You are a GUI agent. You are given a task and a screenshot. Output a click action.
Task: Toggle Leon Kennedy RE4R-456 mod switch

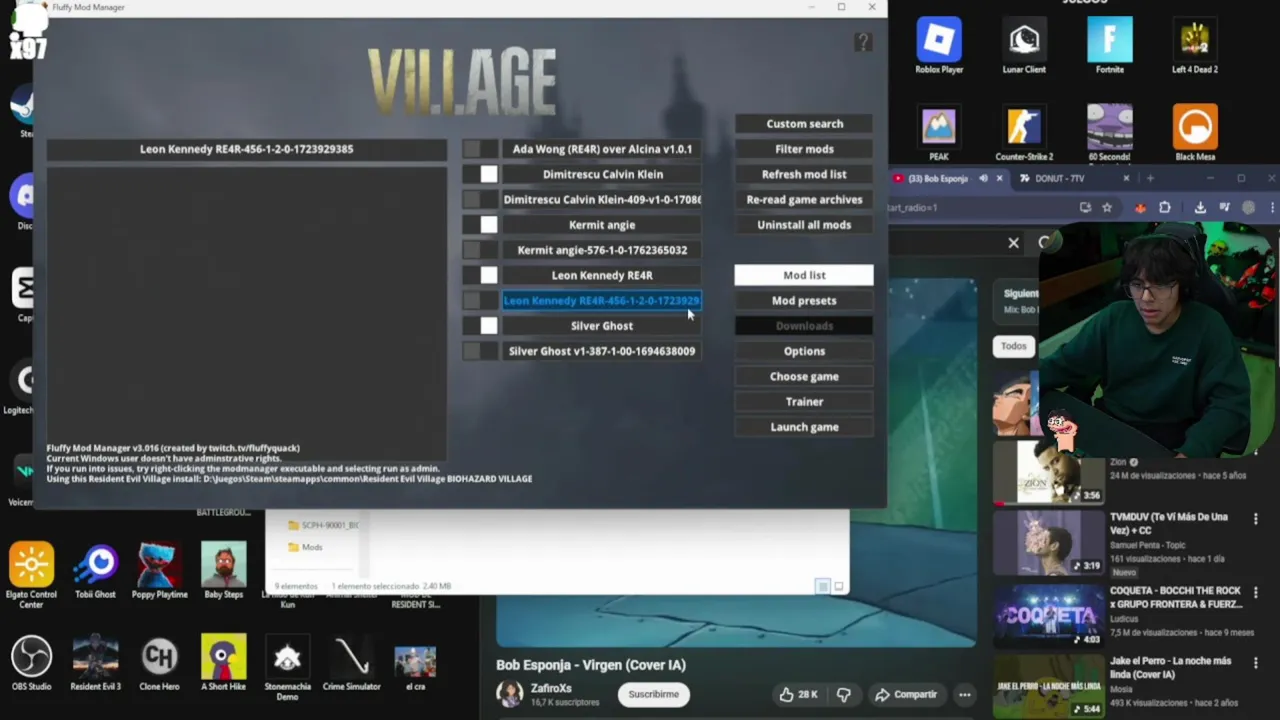pos(480,300)
